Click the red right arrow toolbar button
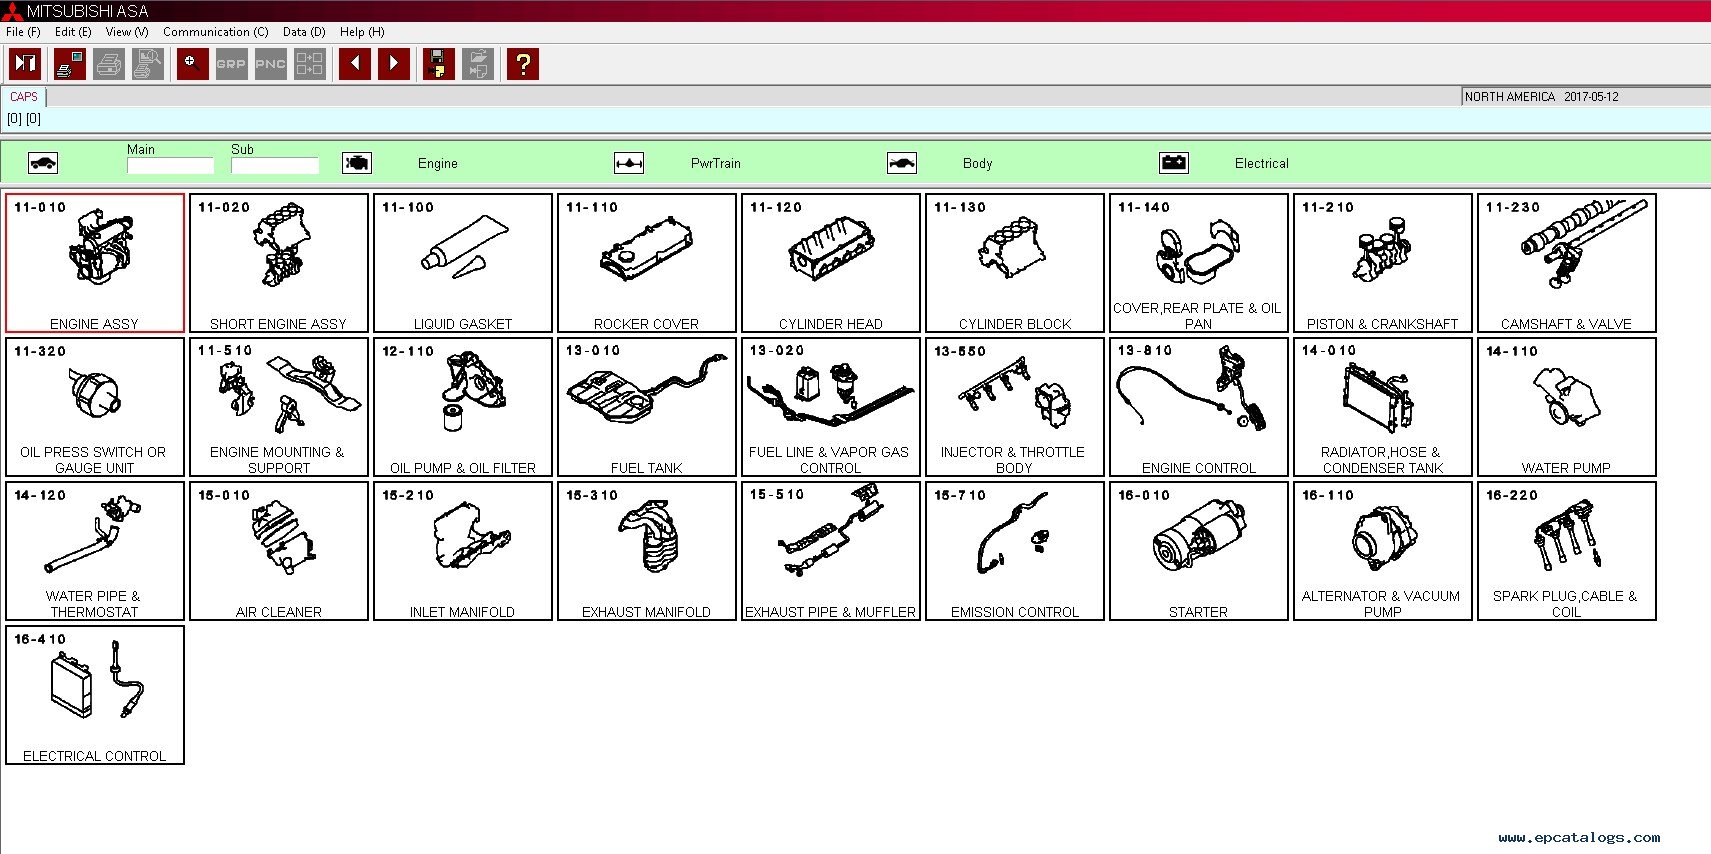This screenshot has width=1711, height=854. (x=394, y=64)
